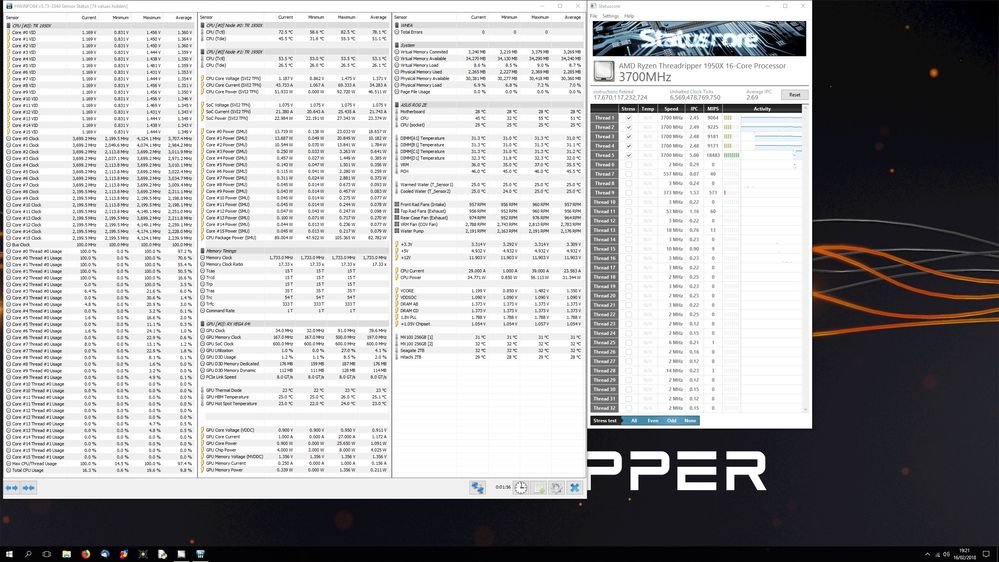This screenshot has width=999, height=562.
Task: Uncheck Stress checkbox for Thread 2
Action: coord(628,127)
